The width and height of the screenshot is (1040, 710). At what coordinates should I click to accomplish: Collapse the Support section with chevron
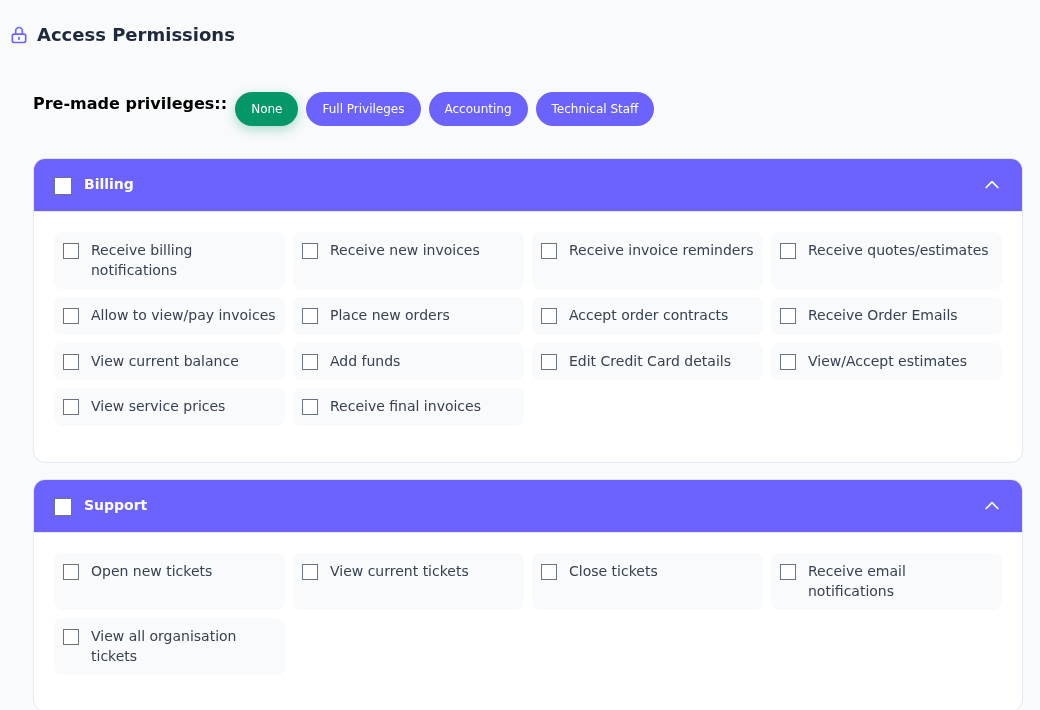coord(992,506)
